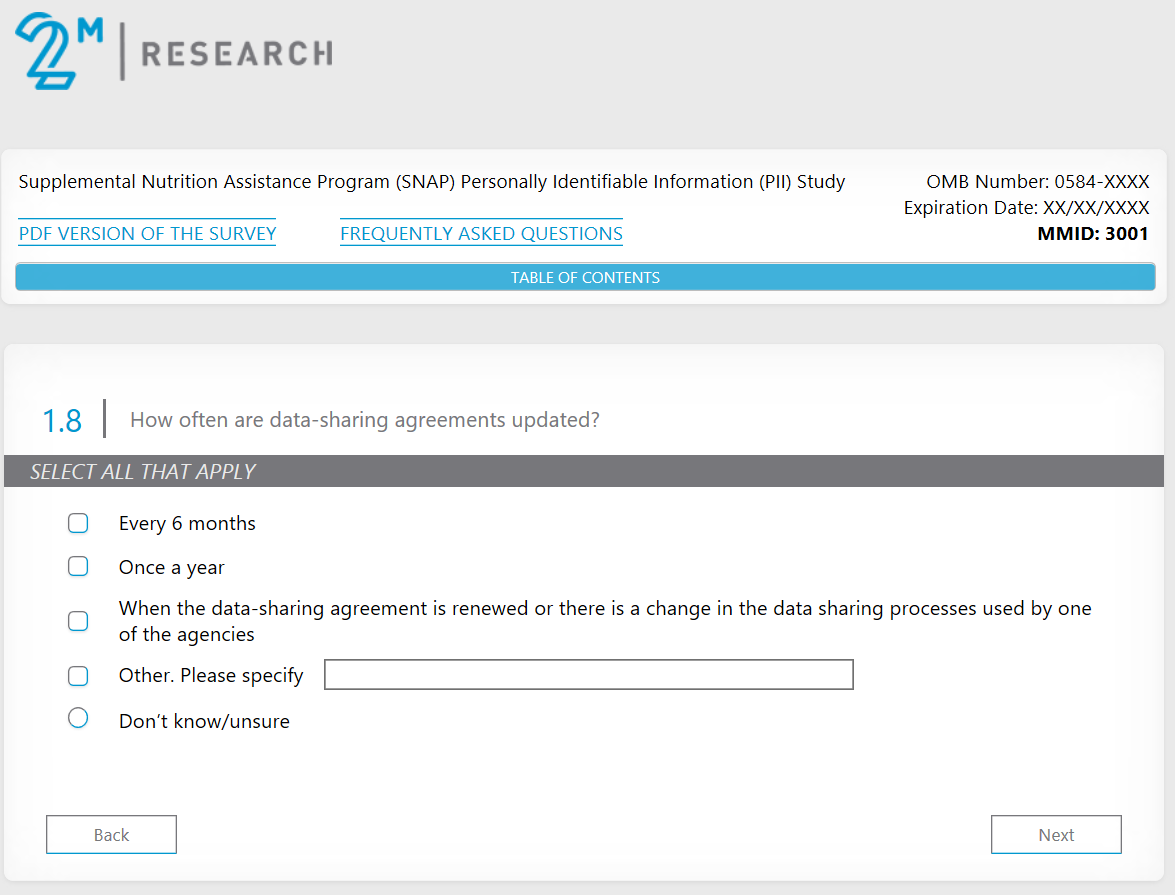Enable the 'When the data-sharing agreement is renewed' checkbox
The width and height of the screenshot is (1175, 895).
pos(78,621)
